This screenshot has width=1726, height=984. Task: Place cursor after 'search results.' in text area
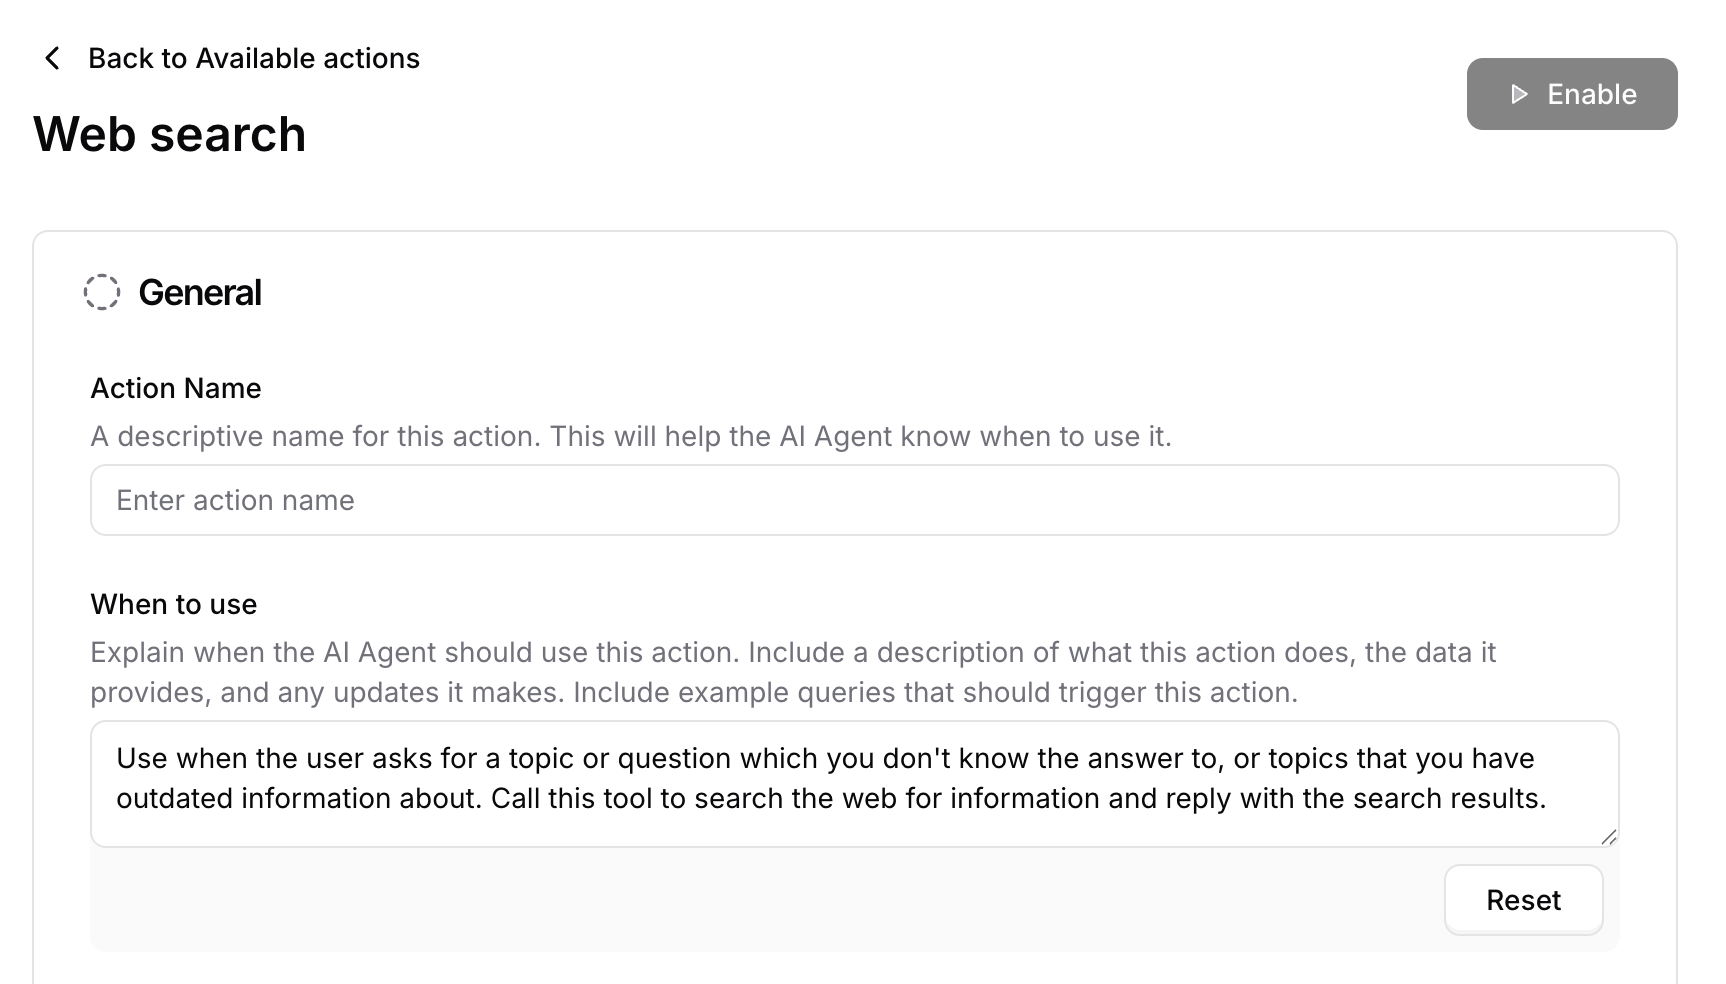[x=1549, y=798]
